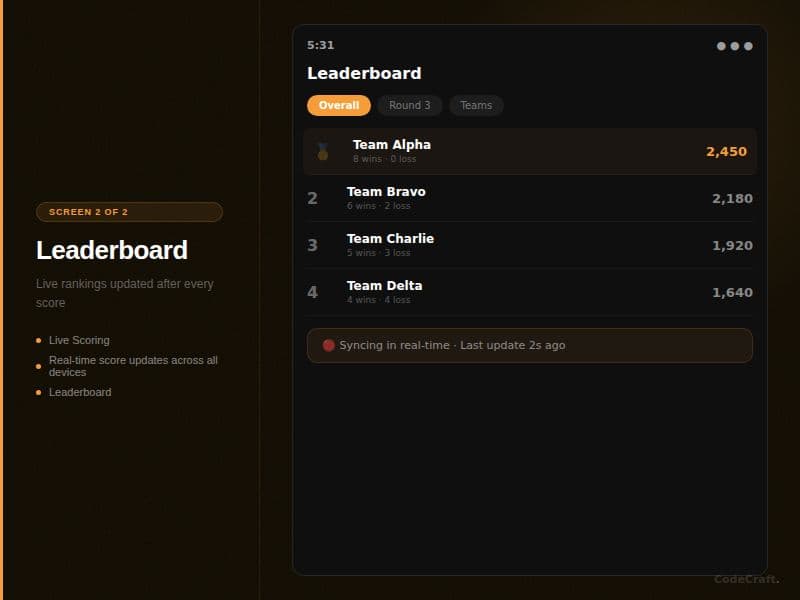Click the '5 wins · 3 loss' record
800x600 pixels.
(379, 253)
